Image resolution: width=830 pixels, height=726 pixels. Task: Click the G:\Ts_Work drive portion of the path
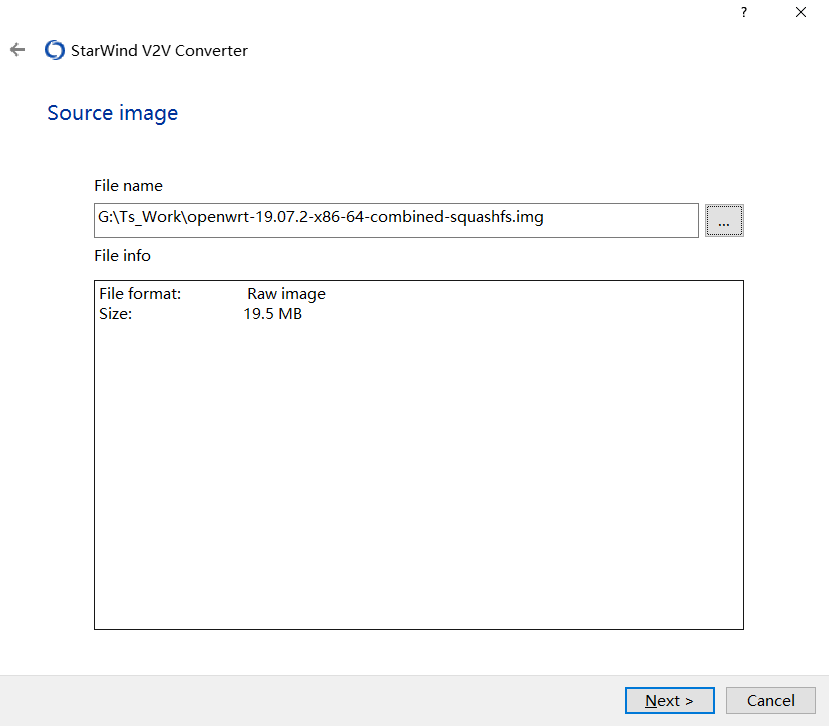click(138, 217)
